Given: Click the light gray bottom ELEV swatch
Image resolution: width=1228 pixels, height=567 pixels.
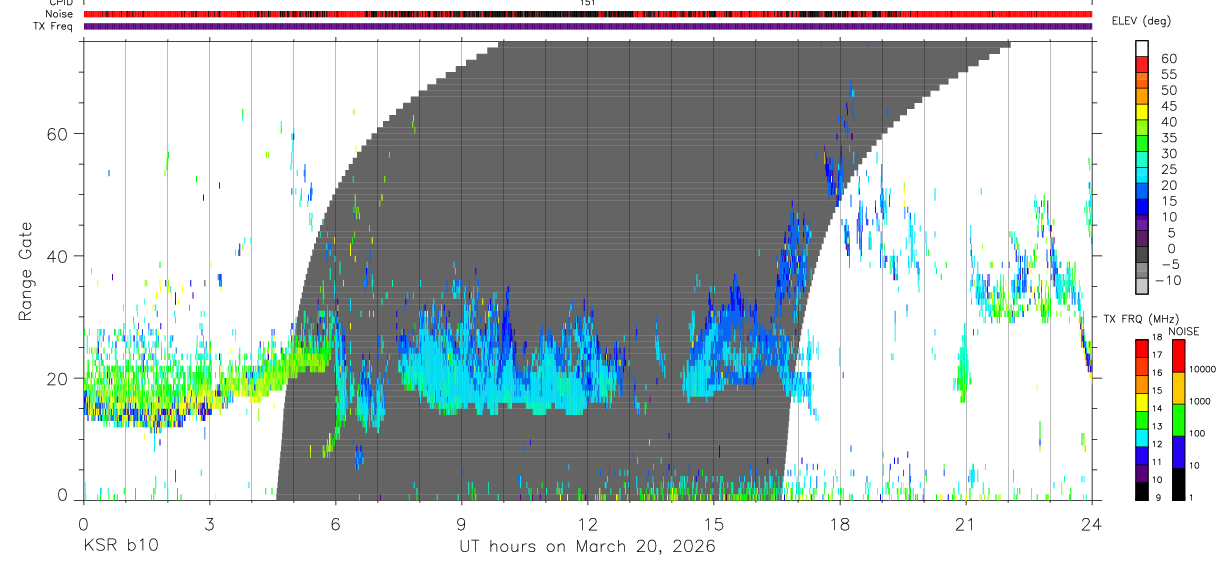Looking at the screenshot, I should 1142,285.
